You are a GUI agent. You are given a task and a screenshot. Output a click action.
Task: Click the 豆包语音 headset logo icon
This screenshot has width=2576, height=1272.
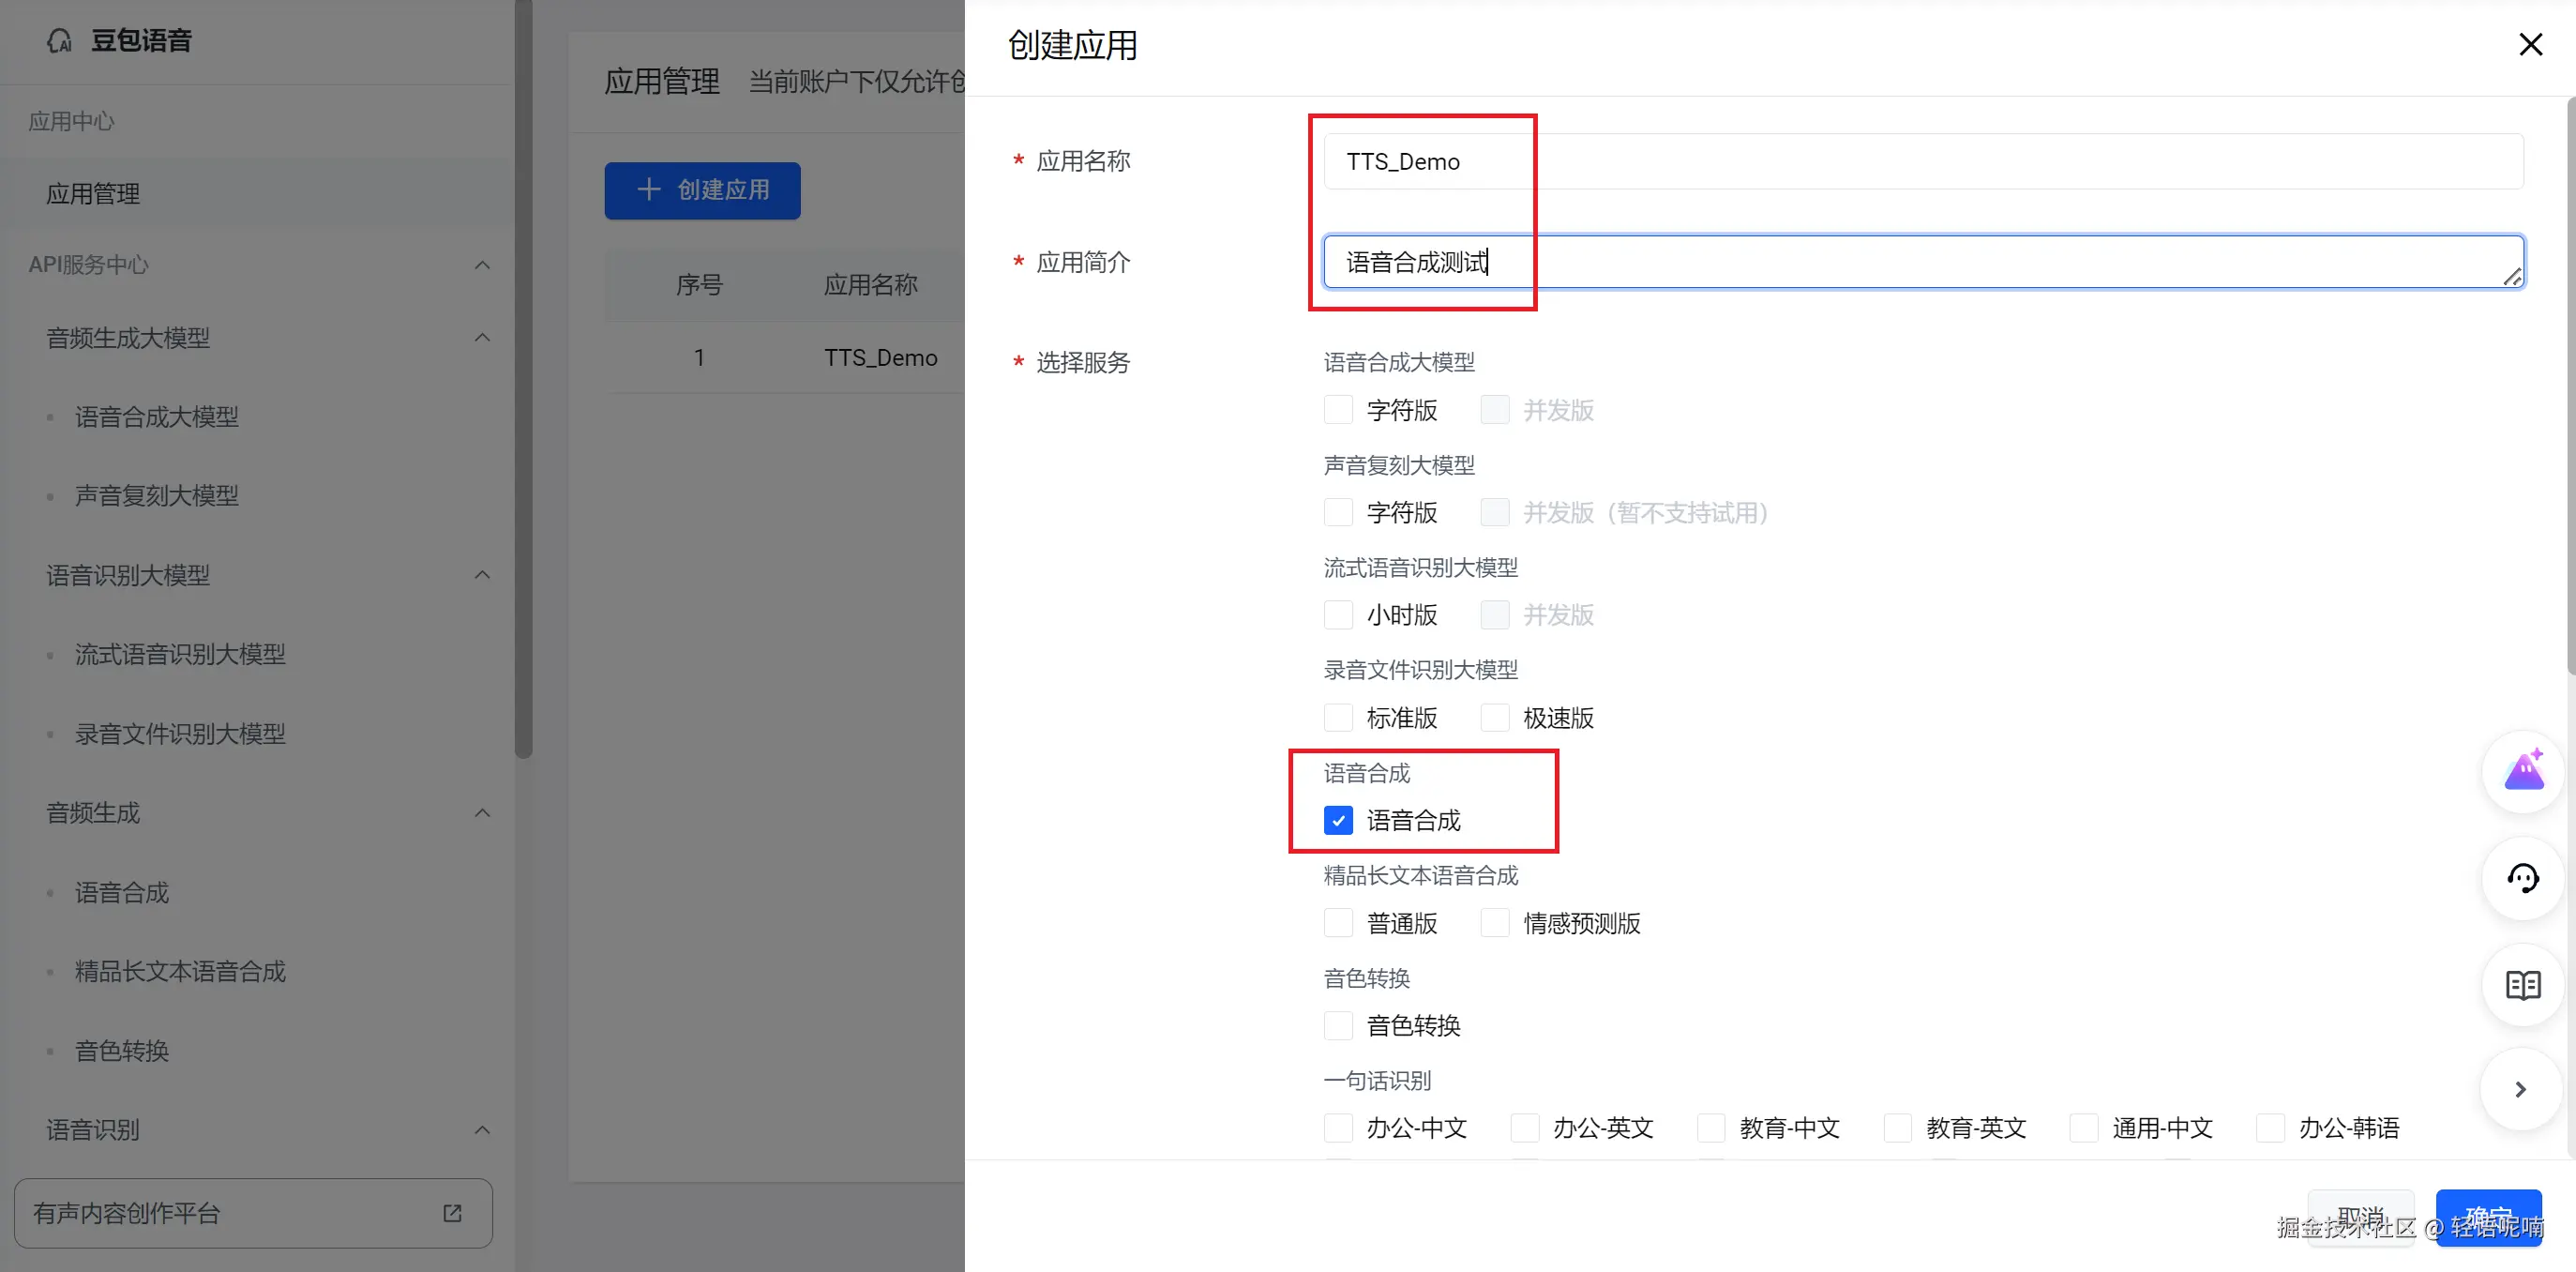59,39
